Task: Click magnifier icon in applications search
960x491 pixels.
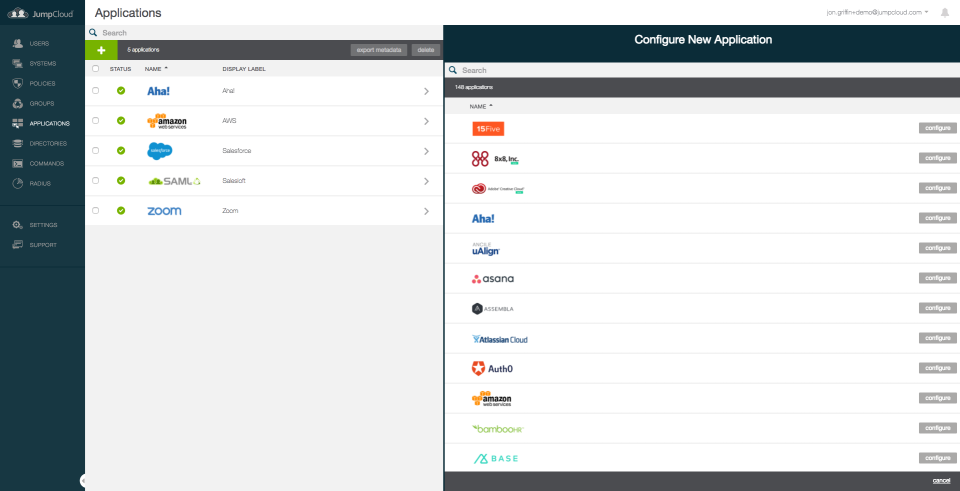Action: pos(93,32)
